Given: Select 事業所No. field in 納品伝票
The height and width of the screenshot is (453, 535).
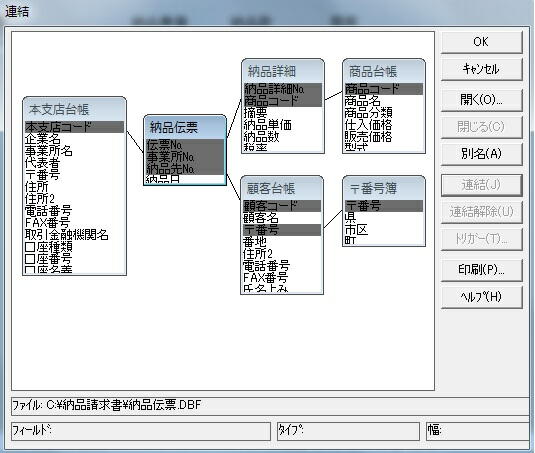Looking at the screenshot, I should point(185,157).
